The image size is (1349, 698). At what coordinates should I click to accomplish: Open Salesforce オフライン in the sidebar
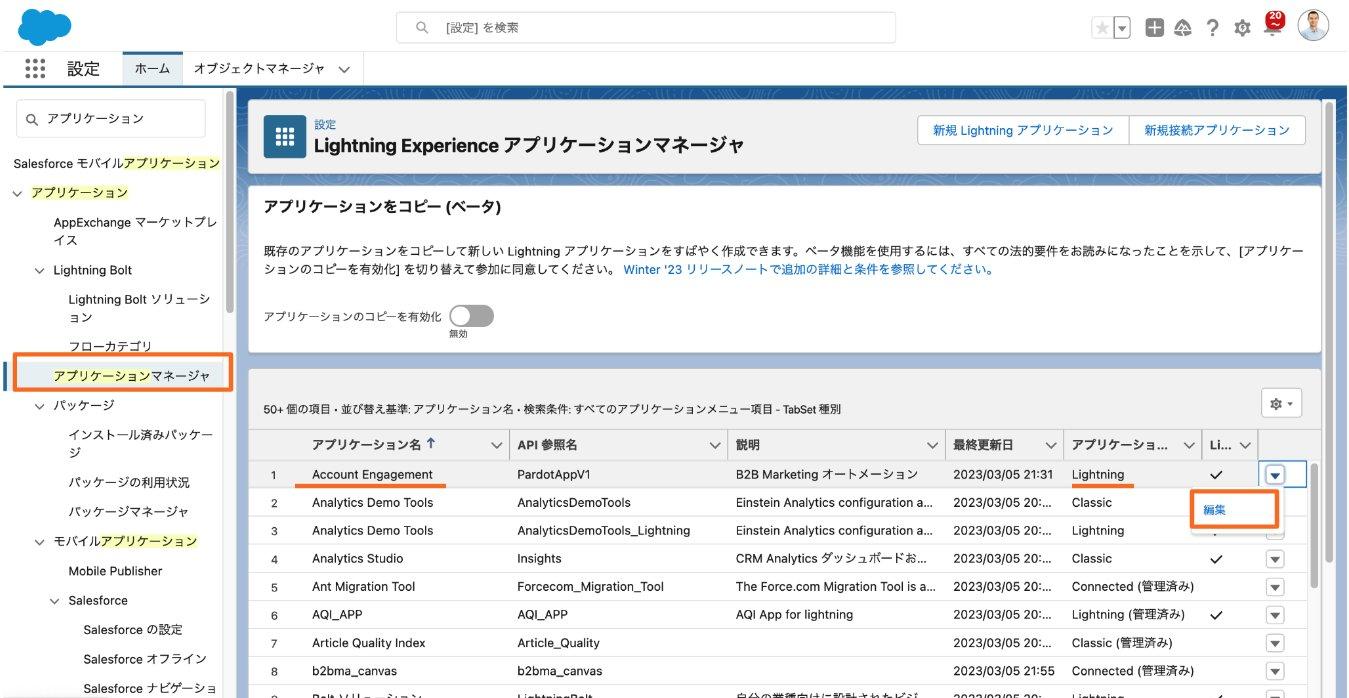[x=145, y=659]
